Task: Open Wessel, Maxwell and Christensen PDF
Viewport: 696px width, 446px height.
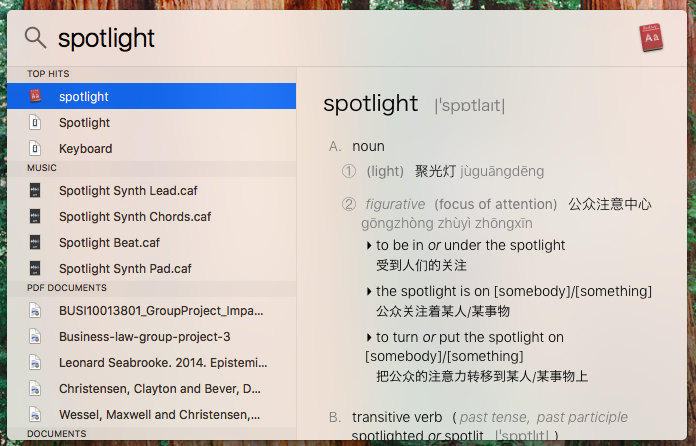Action: (151, 414)
